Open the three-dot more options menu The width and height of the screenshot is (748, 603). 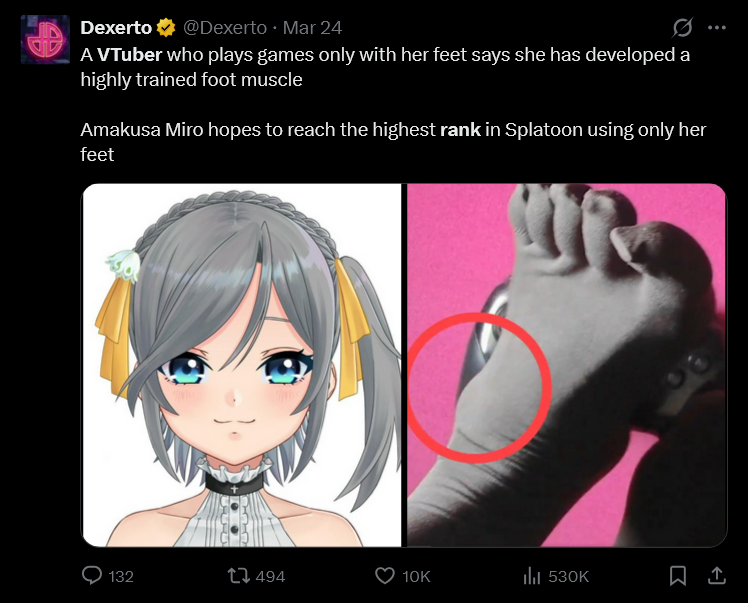(x=717, y=28)
